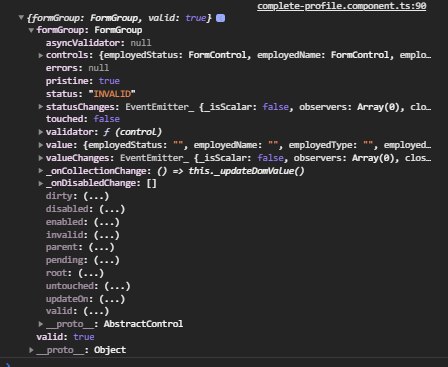Select the touched: false row
This screenshot has width=448, height=367.
(x=83, y=119)
